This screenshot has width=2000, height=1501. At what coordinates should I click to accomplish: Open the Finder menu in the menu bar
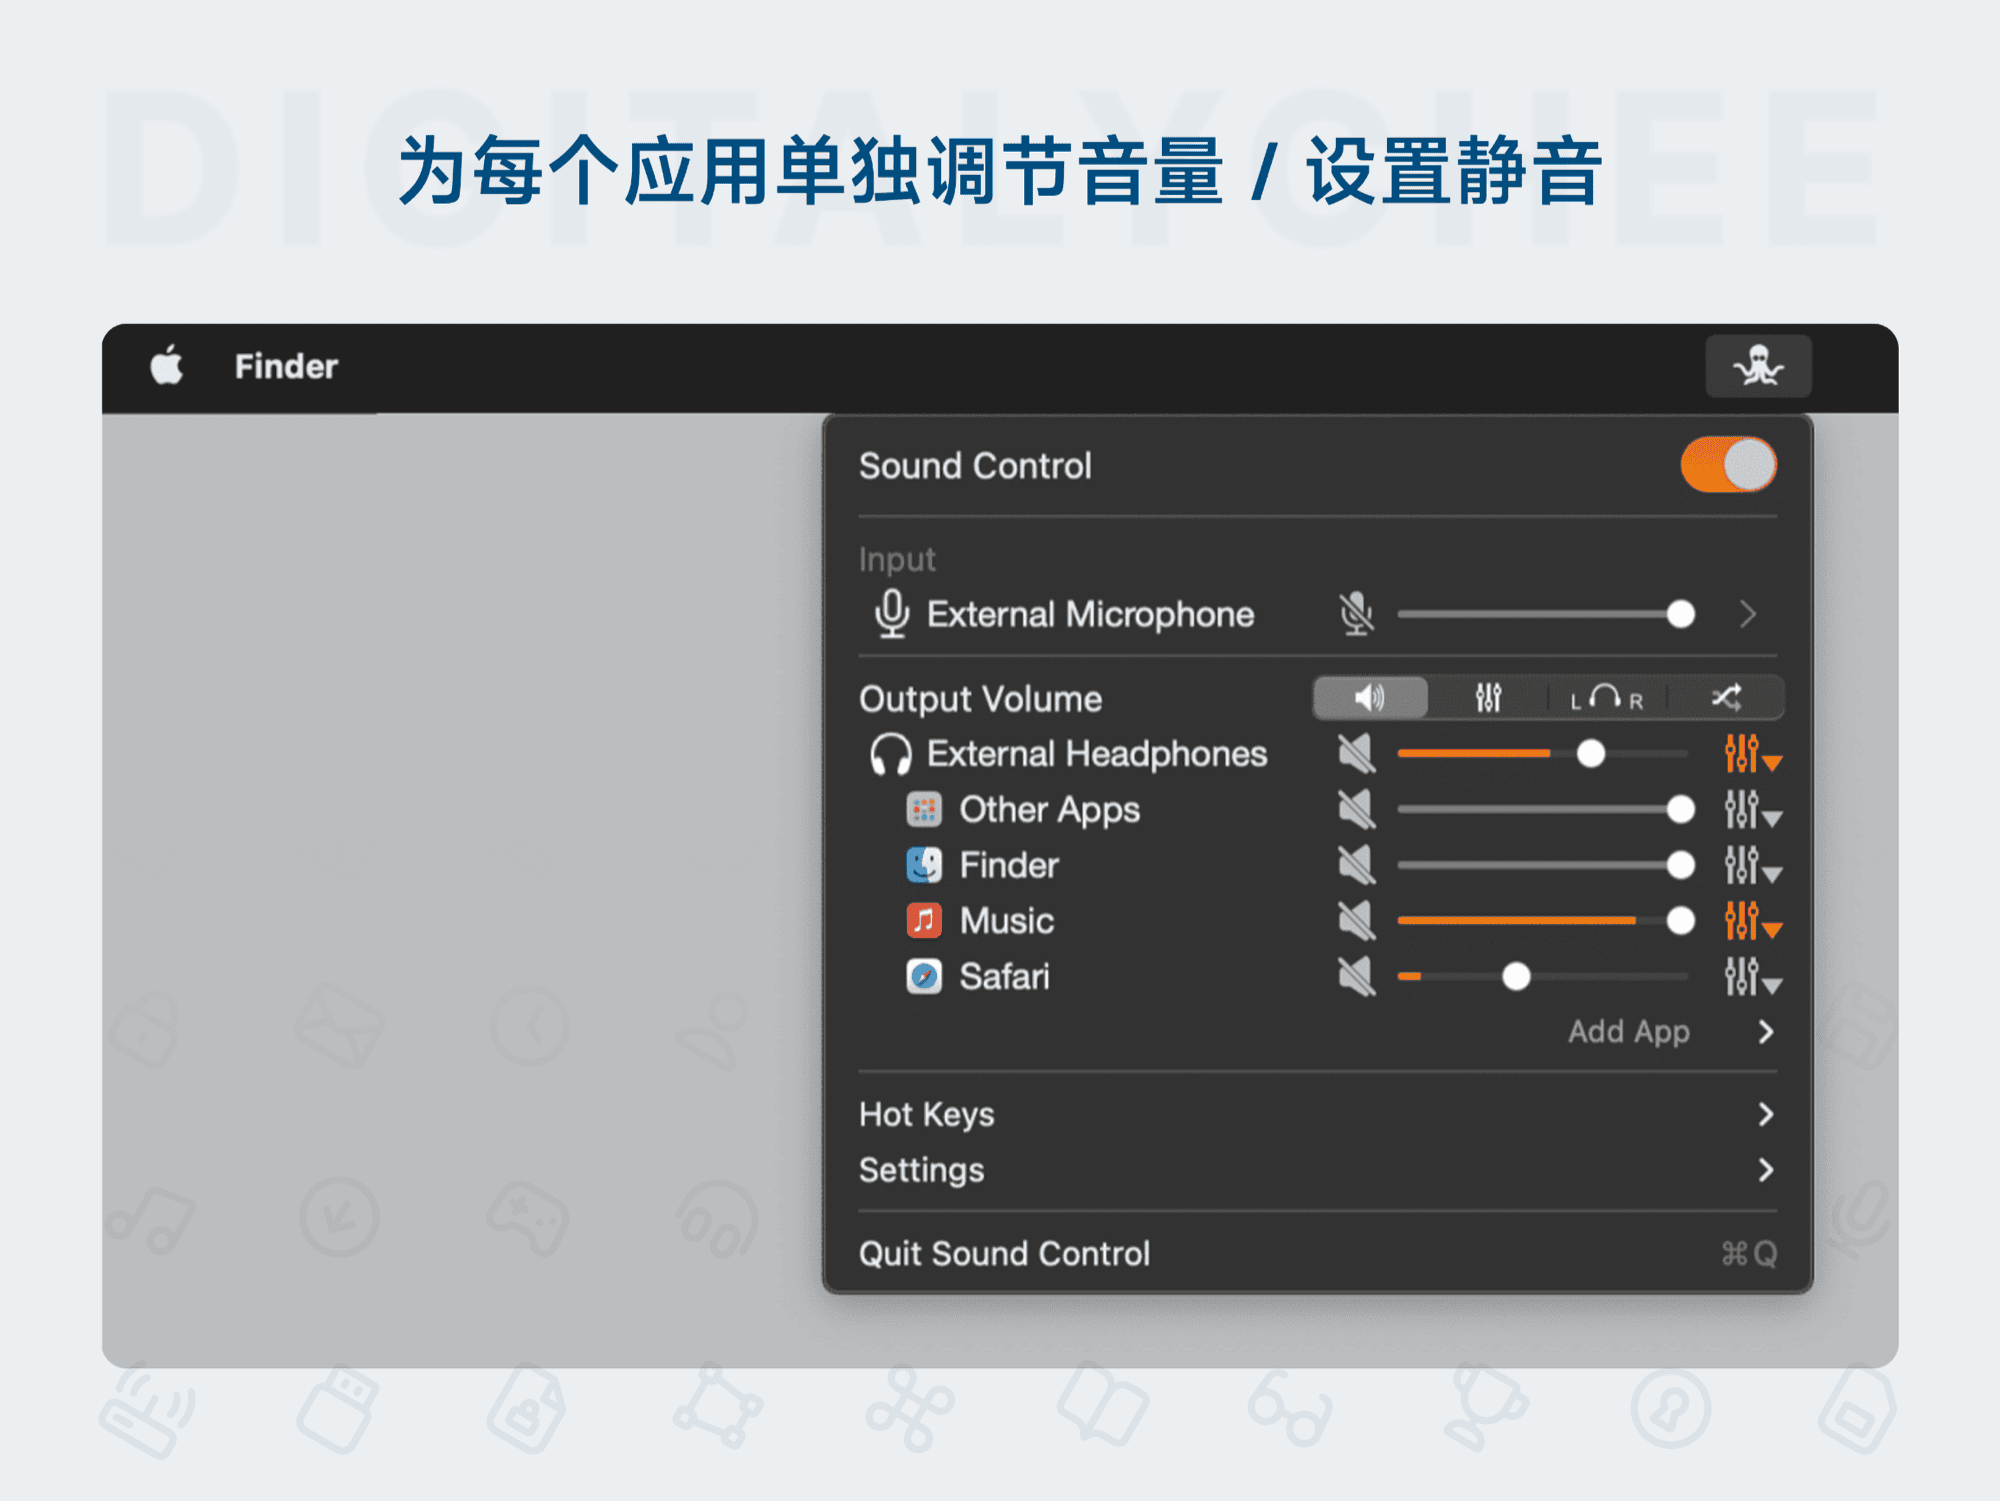click(x=286, y=366)
